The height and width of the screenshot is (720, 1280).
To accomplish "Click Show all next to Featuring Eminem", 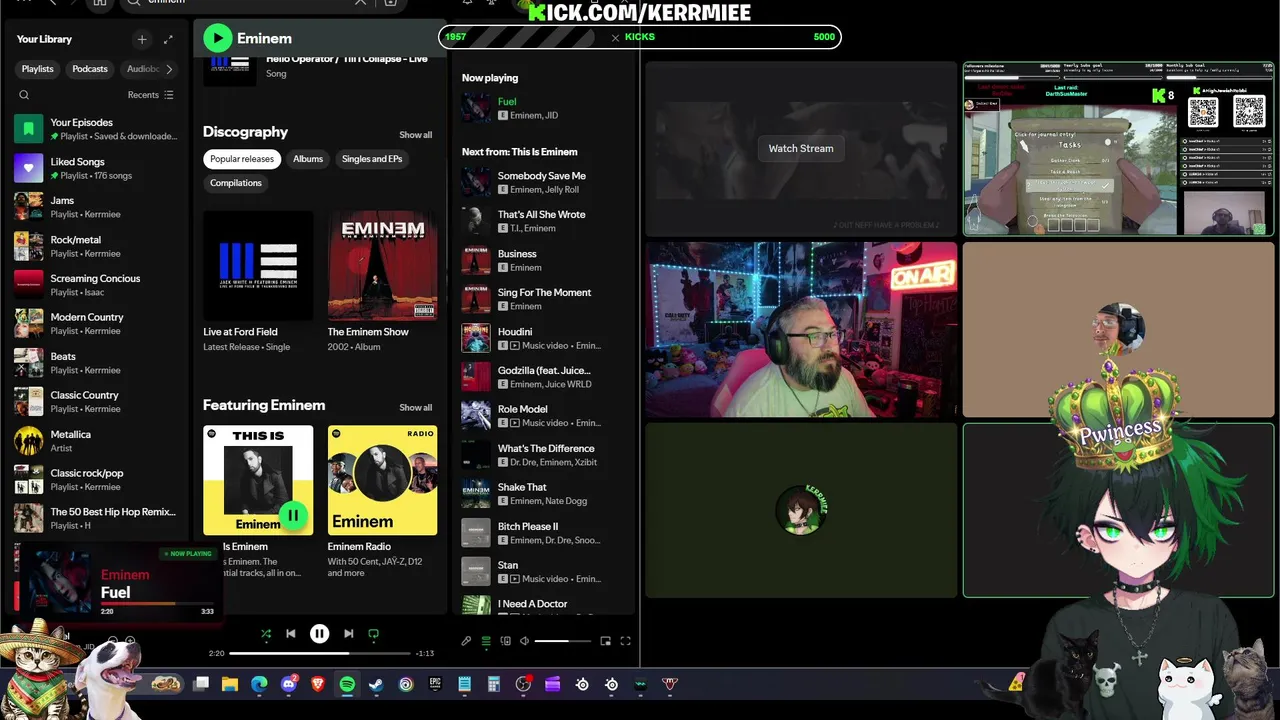I will 416,408.
